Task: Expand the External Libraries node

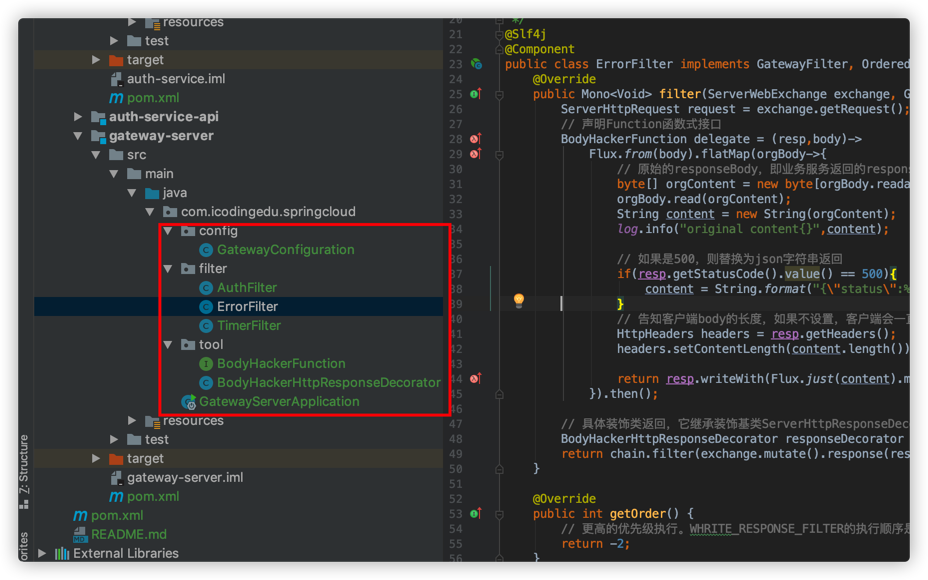Action: tap(42, 554)
